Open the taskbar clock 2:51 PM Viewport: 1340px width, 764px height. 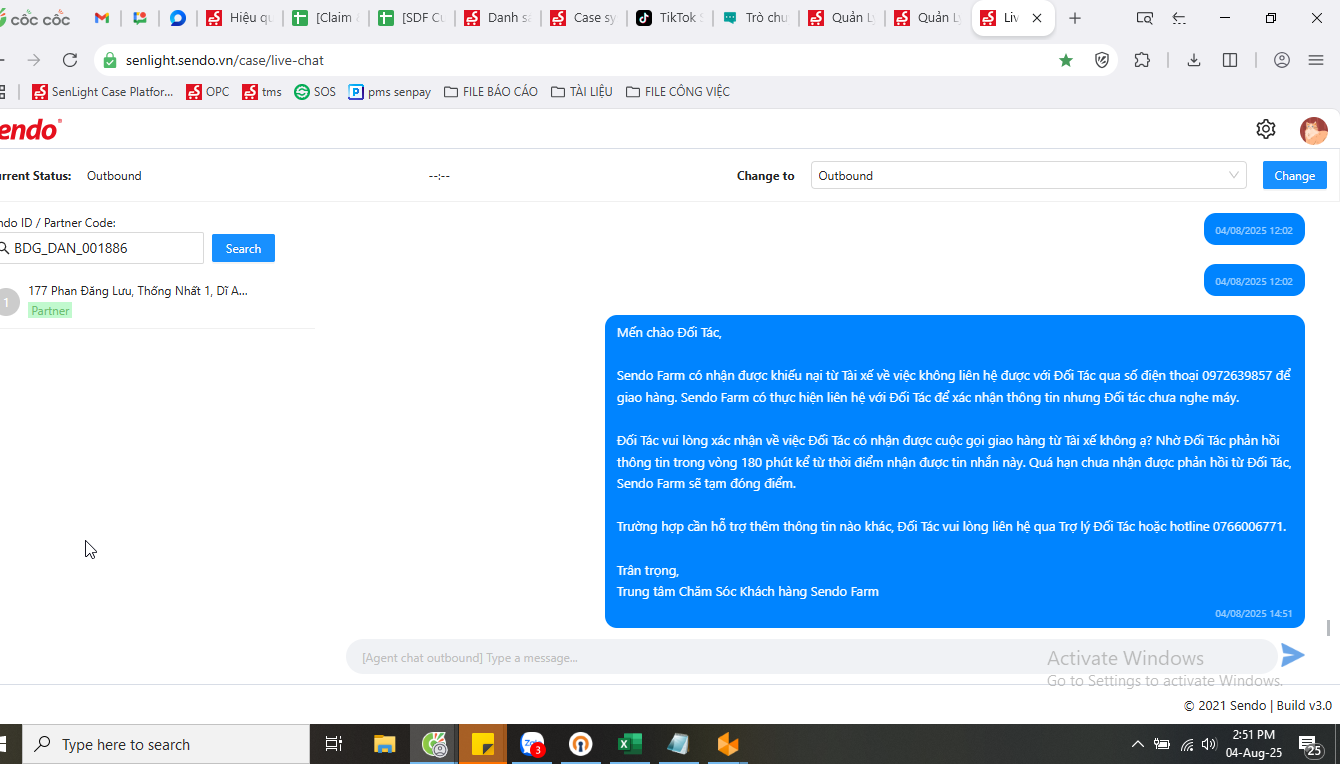click(1254, 744)
